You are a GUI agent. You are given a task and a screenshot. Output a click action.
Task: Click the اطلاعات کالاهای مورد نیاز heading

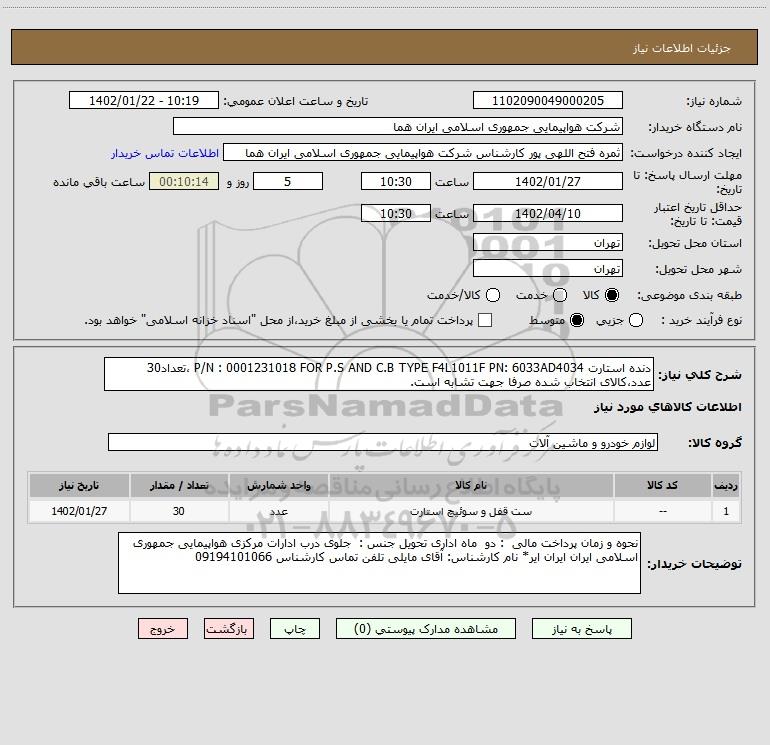click(x=668, y=407)
